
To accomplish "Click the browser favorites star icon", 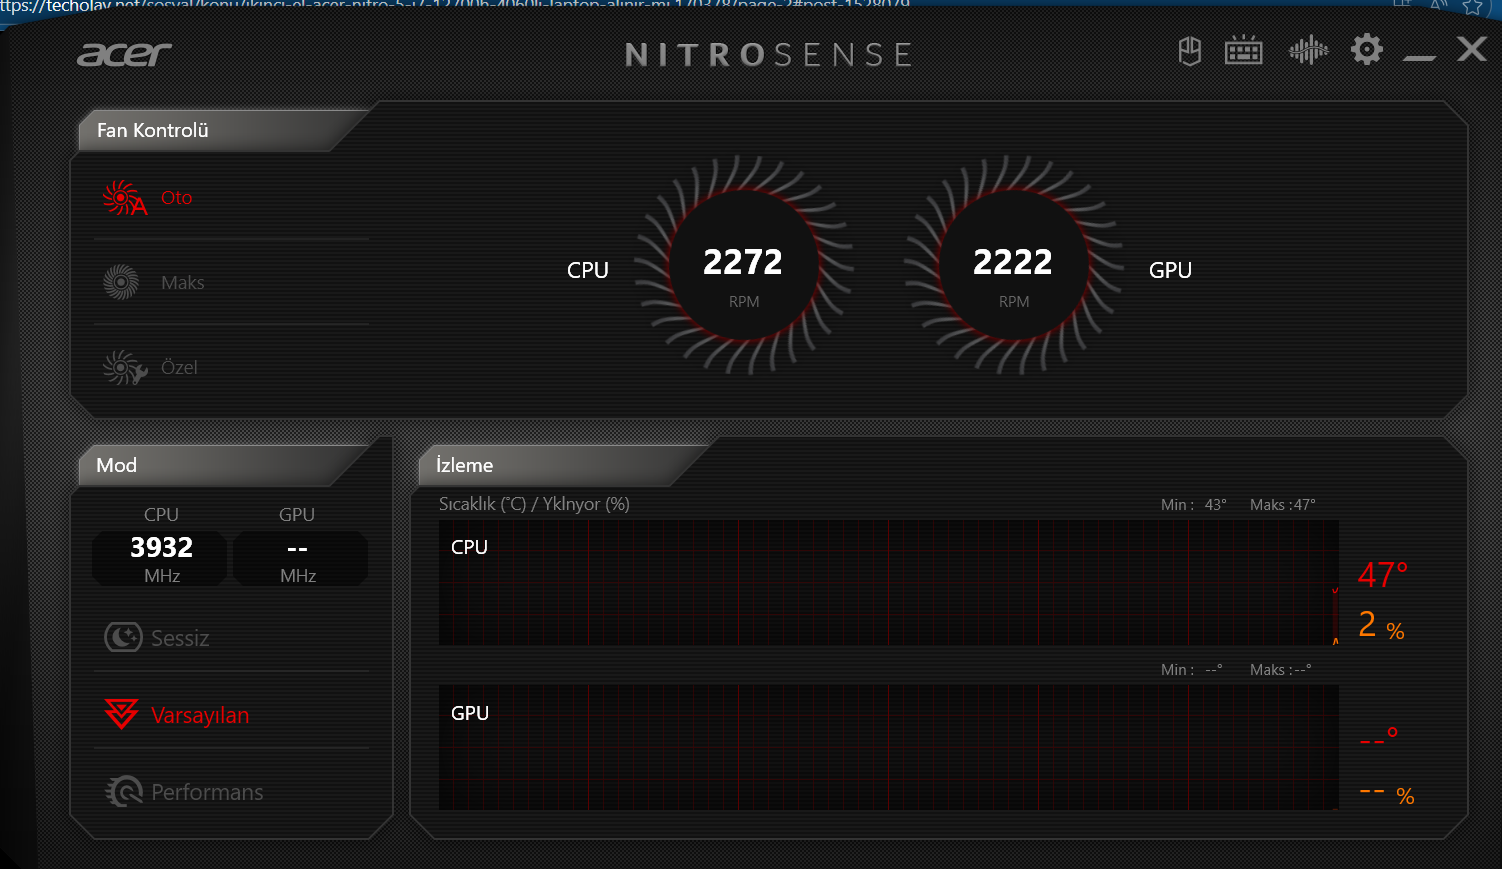I will pos(1472,6).
